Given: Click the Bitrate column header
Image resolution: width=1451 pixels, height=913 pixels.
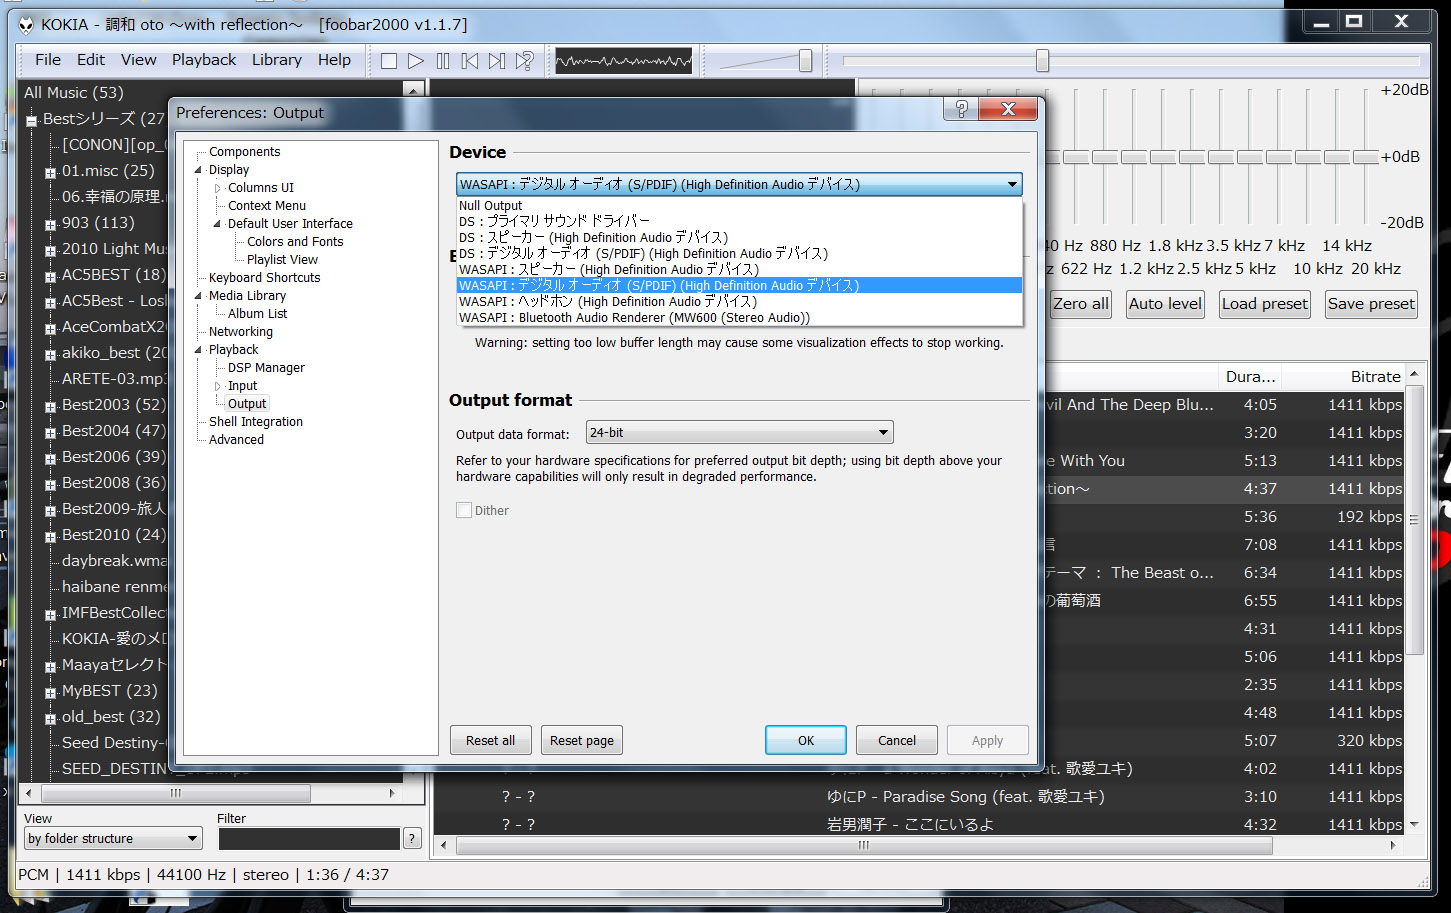Looking at the screenshot, I should click(x=1343, y=377).
